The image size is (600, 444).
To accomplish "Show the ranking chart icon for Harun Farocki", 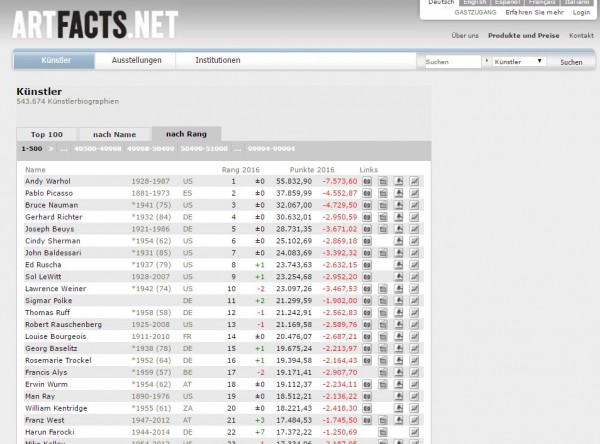I will (x=414, y=432).
